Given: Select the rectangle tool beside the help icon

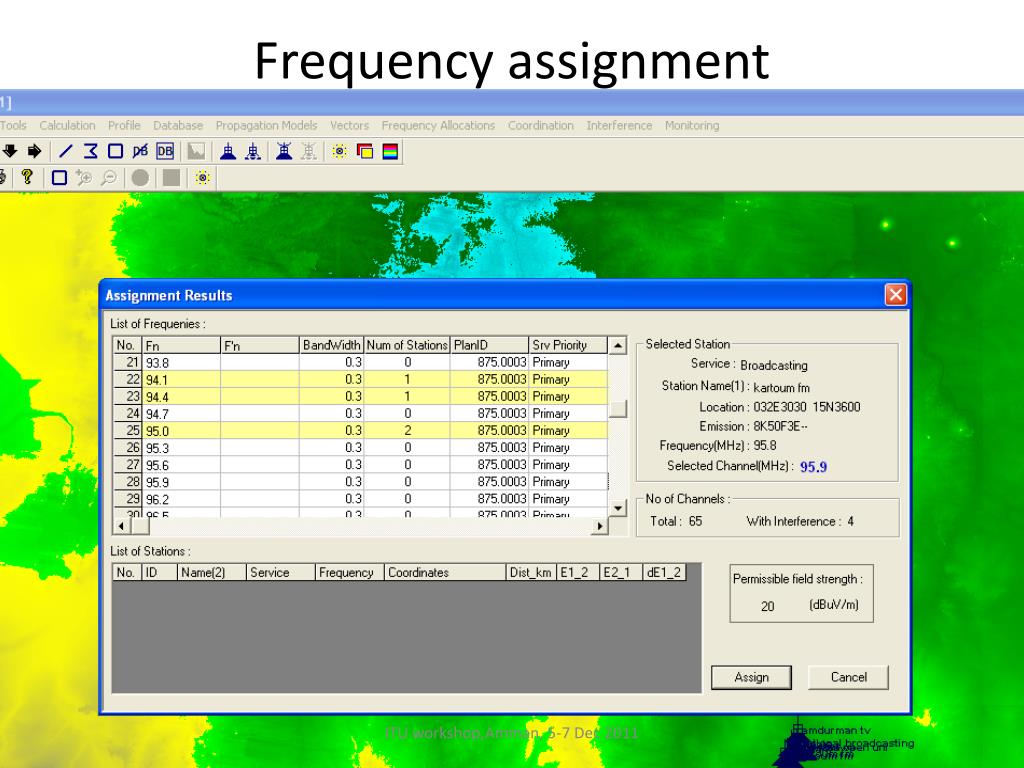Looking at the screenshot, I should pos(59,177).
